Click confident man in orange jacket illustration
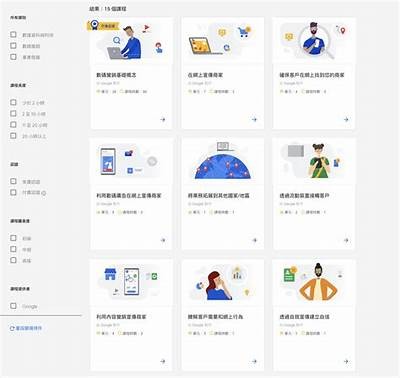The width and height of the screenshot is (400, 378). [314, 282]
